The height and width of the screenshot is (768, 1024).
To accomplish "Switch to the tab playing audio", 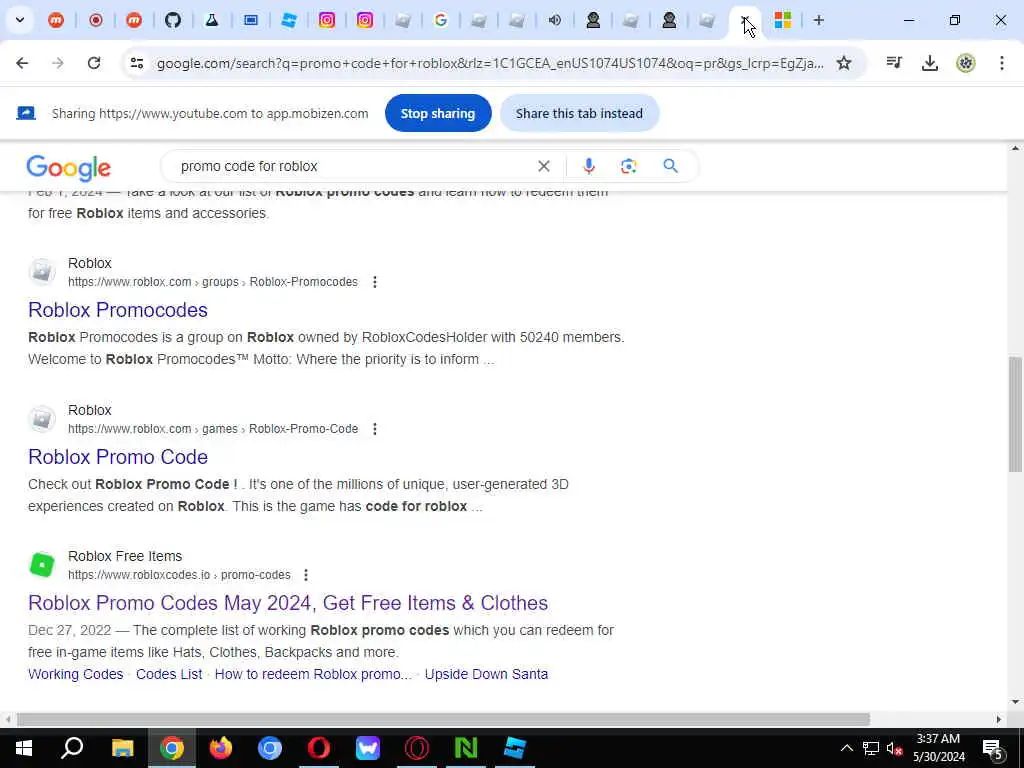I will pyautogui.click(x=554, y=20).
